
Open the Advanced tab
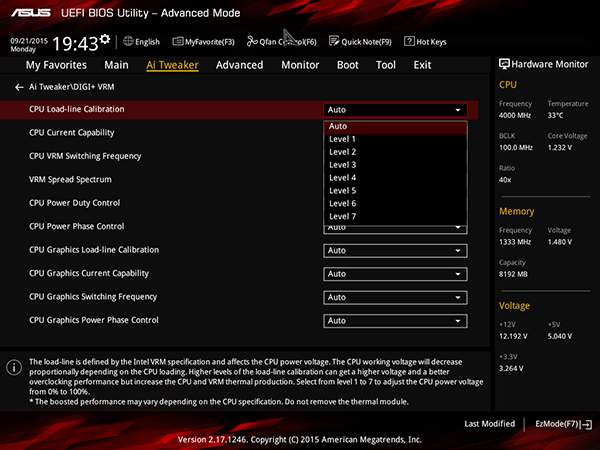click(240, 65)
